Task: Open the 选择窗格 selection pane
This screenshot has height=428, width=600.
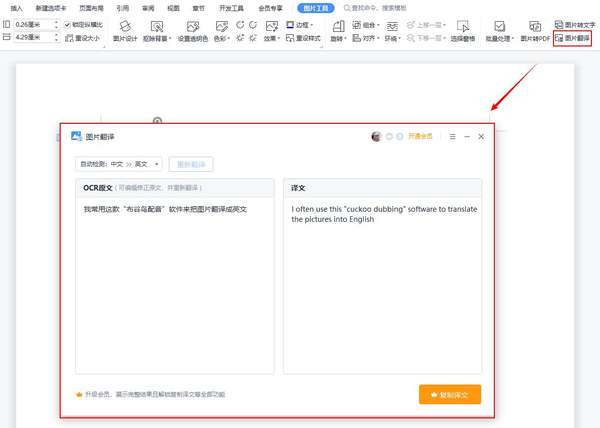Action: 463,30
